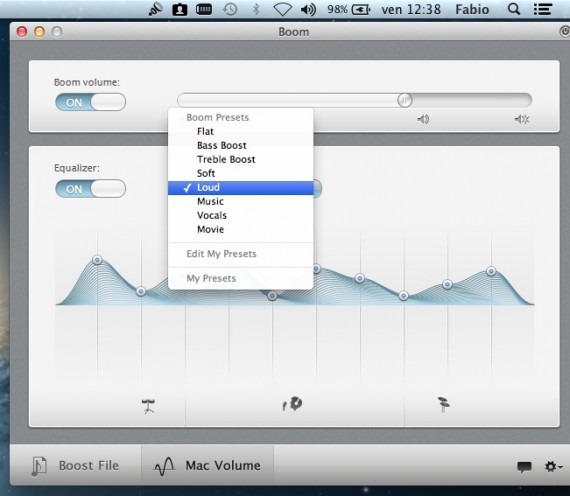570x496 pixels.
Task: Toggle the Boom volume ON switch
Action: pyautogui.click(x=91, y=102)
